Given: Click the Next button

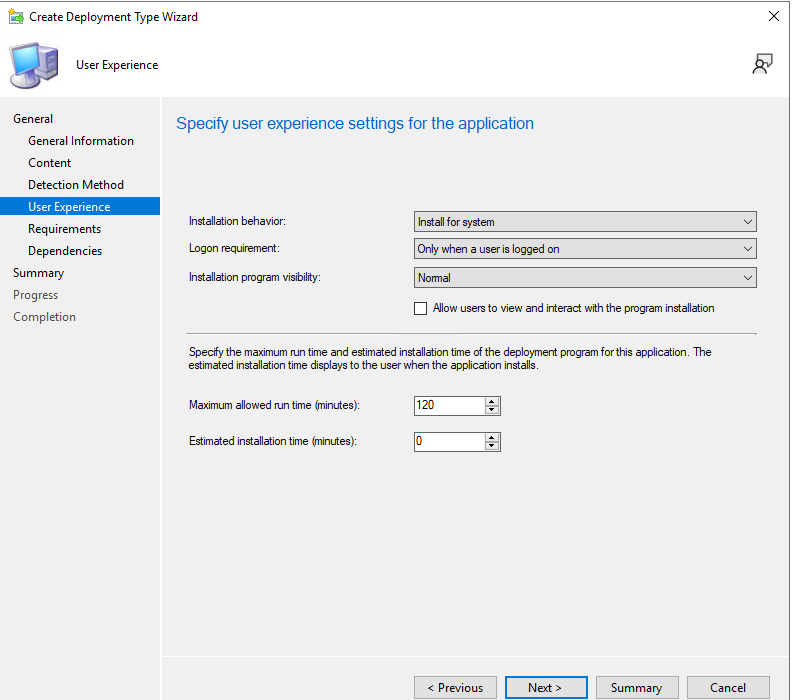Looking at the screenshot, I should point(545,687).
